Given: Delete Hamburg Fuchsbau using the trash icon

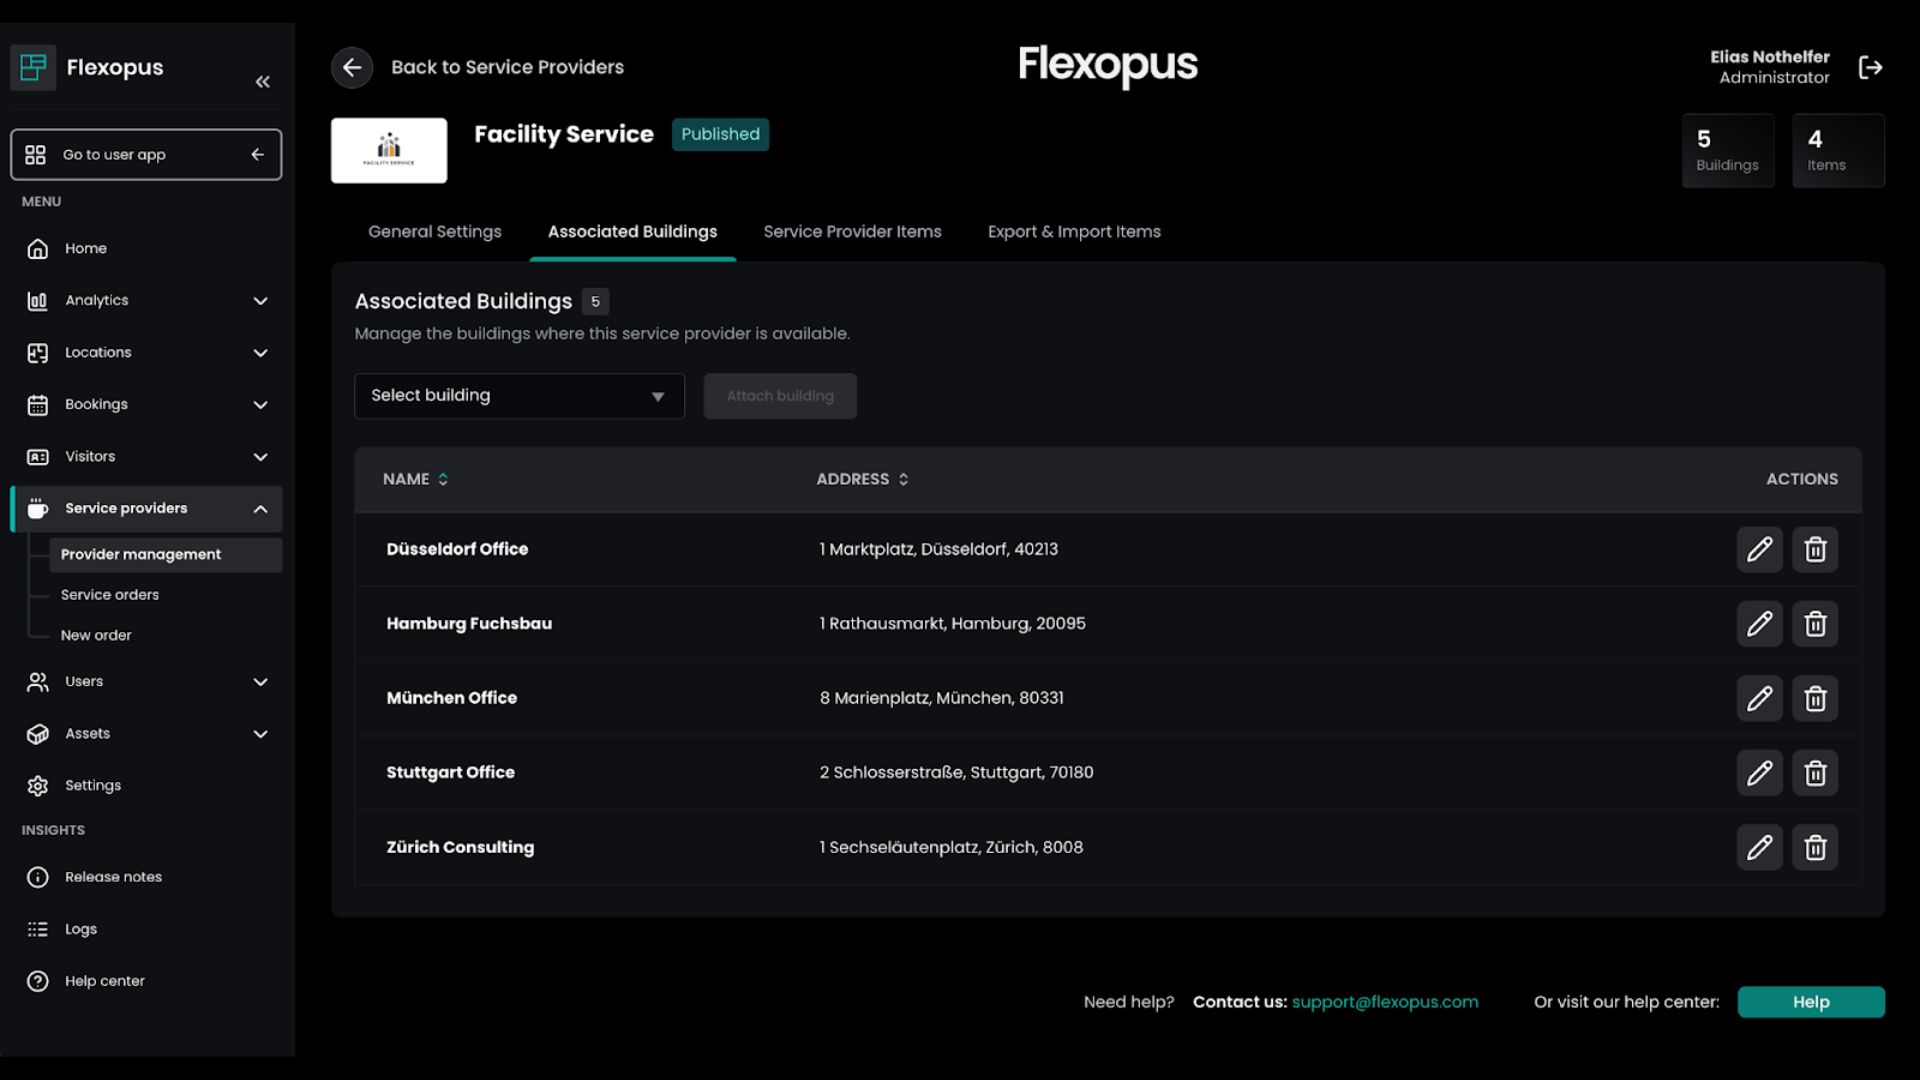Looking at the screenshot, I should (1815, 623).
